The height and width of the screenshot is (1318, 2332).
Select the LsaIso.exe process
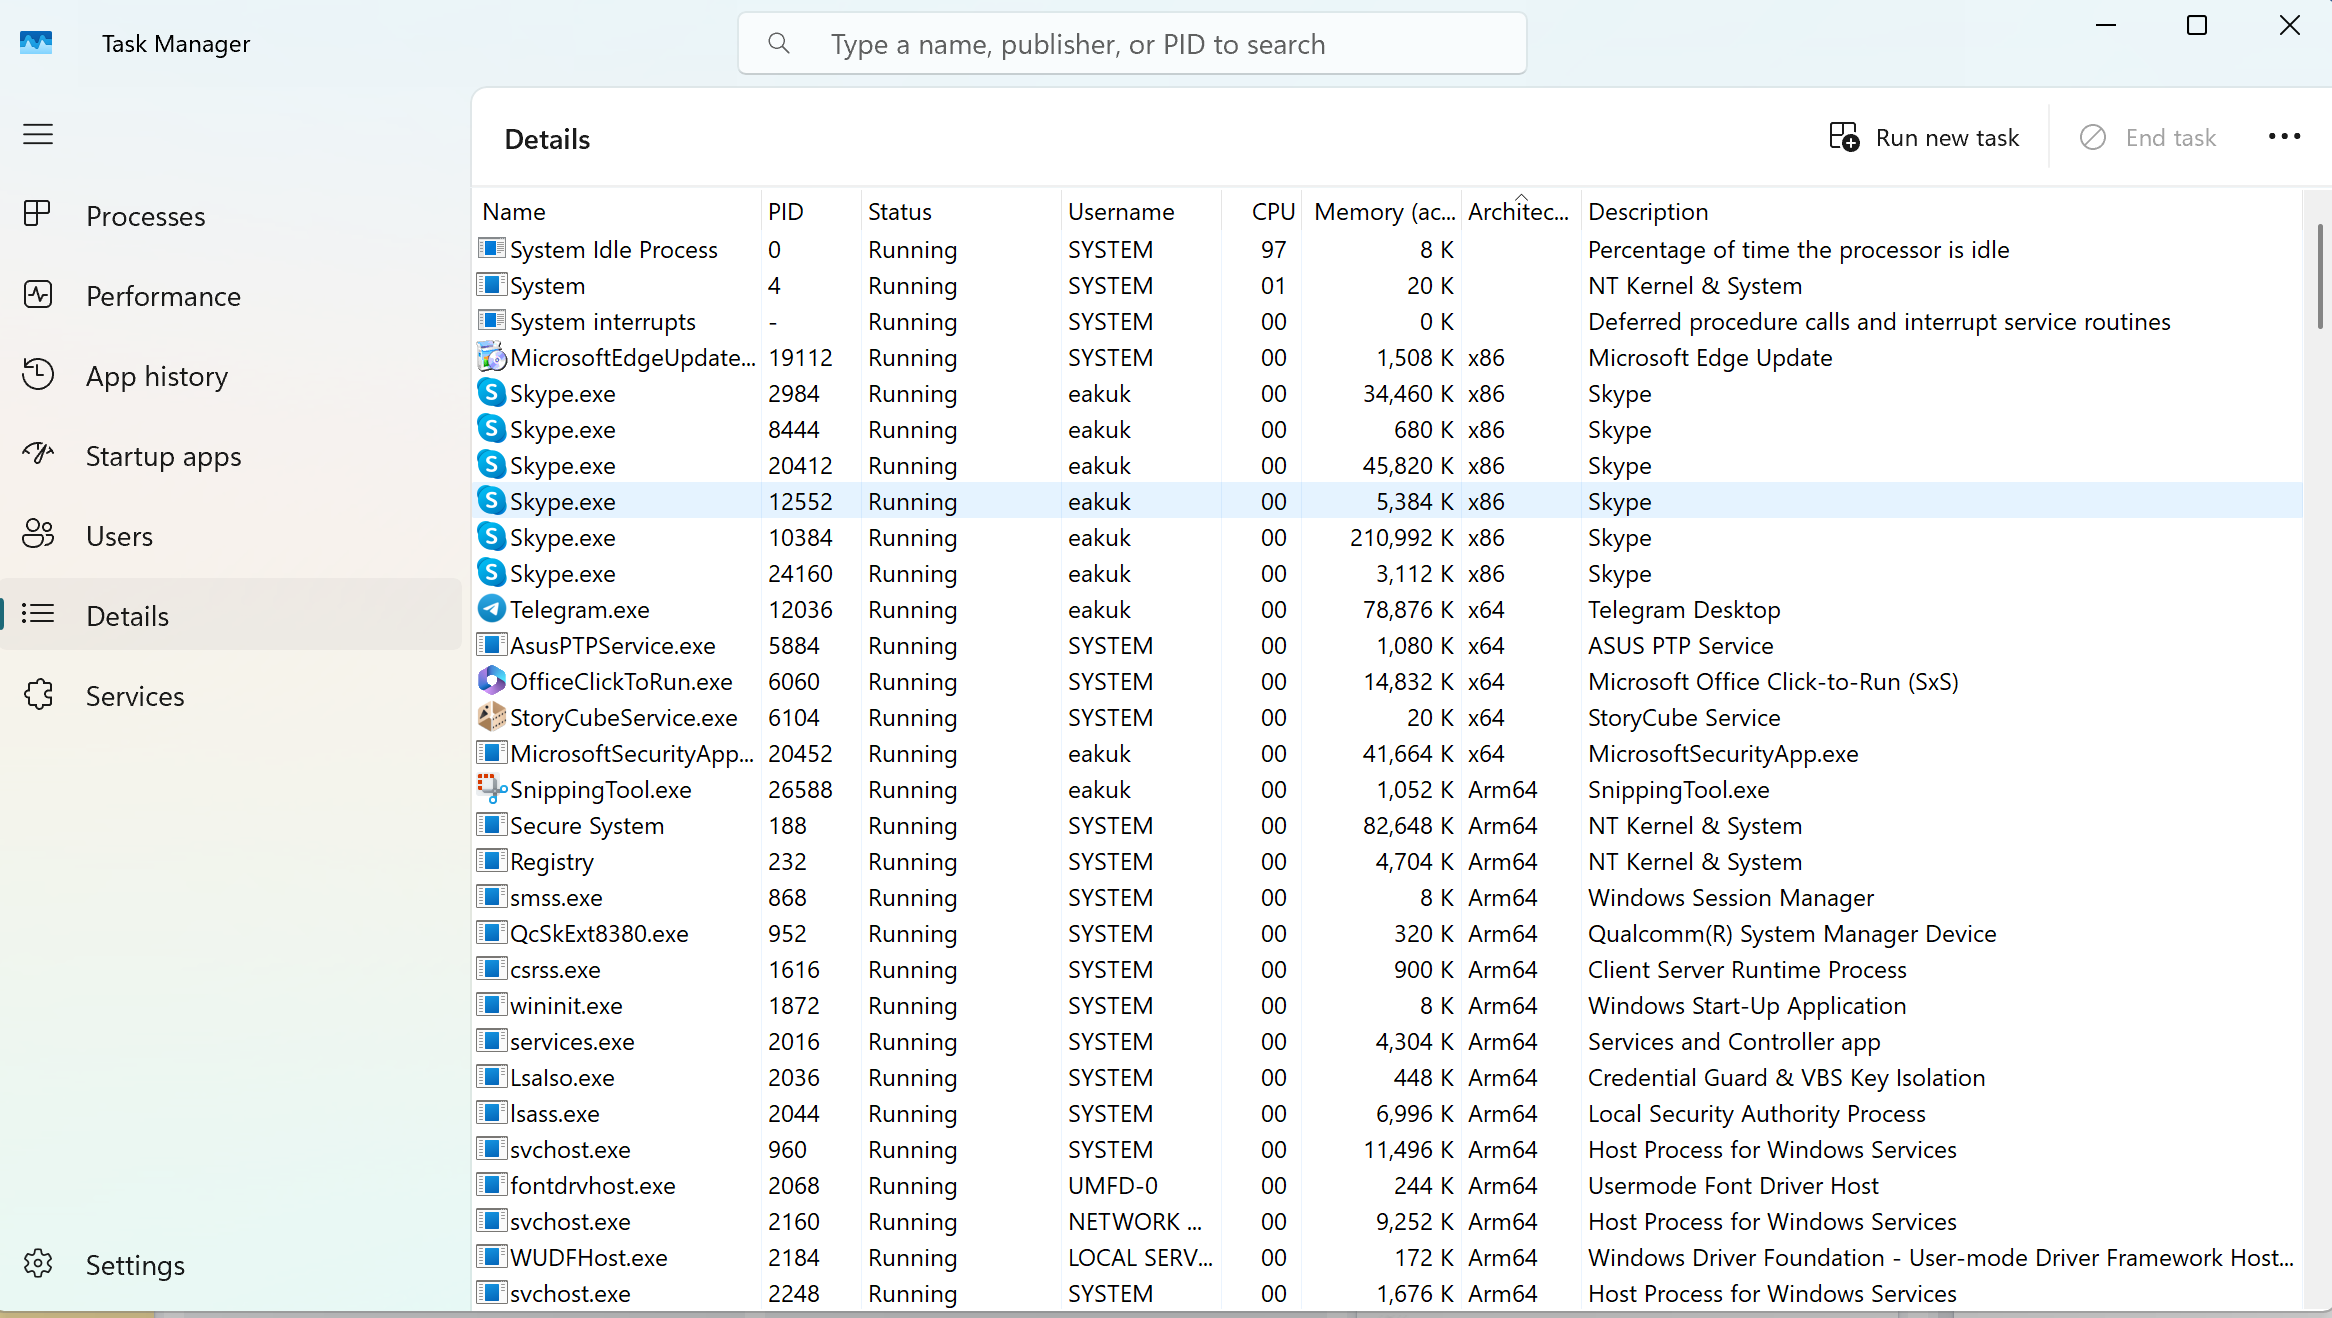[x=1388, y=1077]
